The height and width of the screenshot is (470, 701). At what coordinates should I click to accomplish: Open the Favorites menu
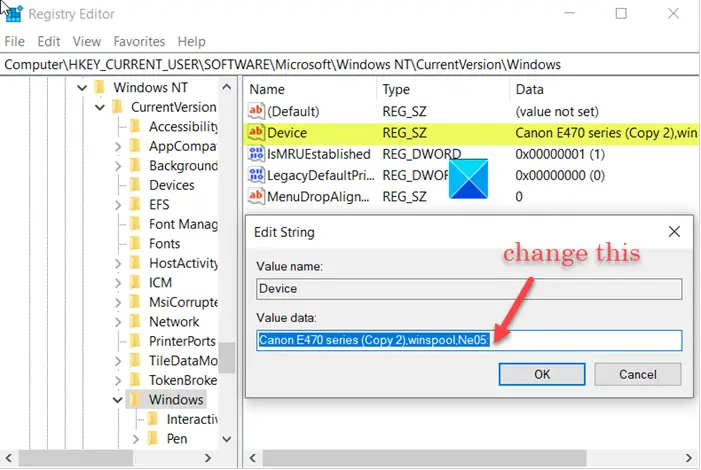[x=139, y=42]
